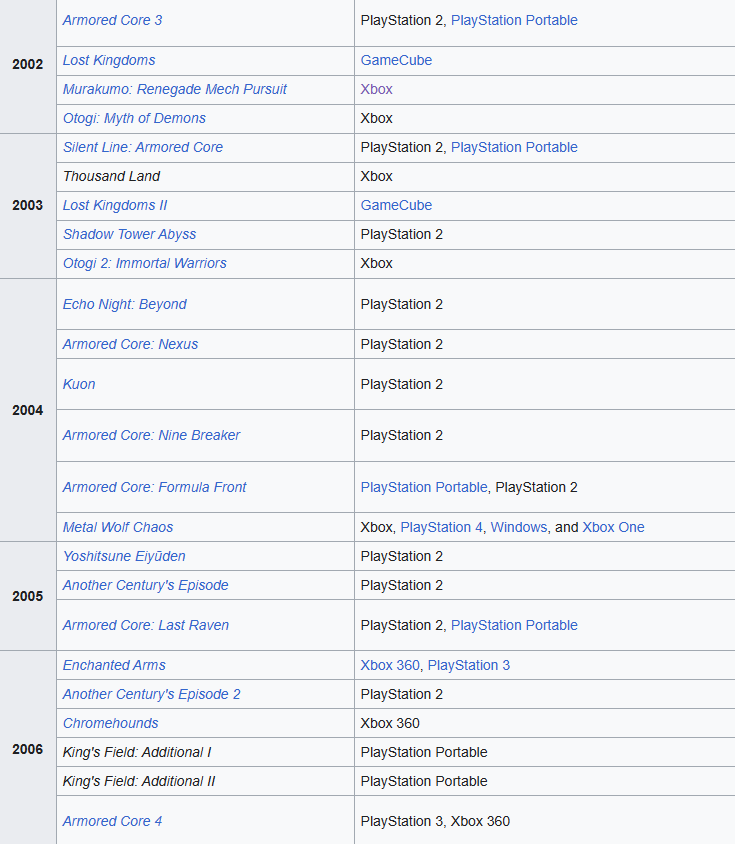Open Shadow Tower Abyss link
735x844 pixels.
[129, 235]
